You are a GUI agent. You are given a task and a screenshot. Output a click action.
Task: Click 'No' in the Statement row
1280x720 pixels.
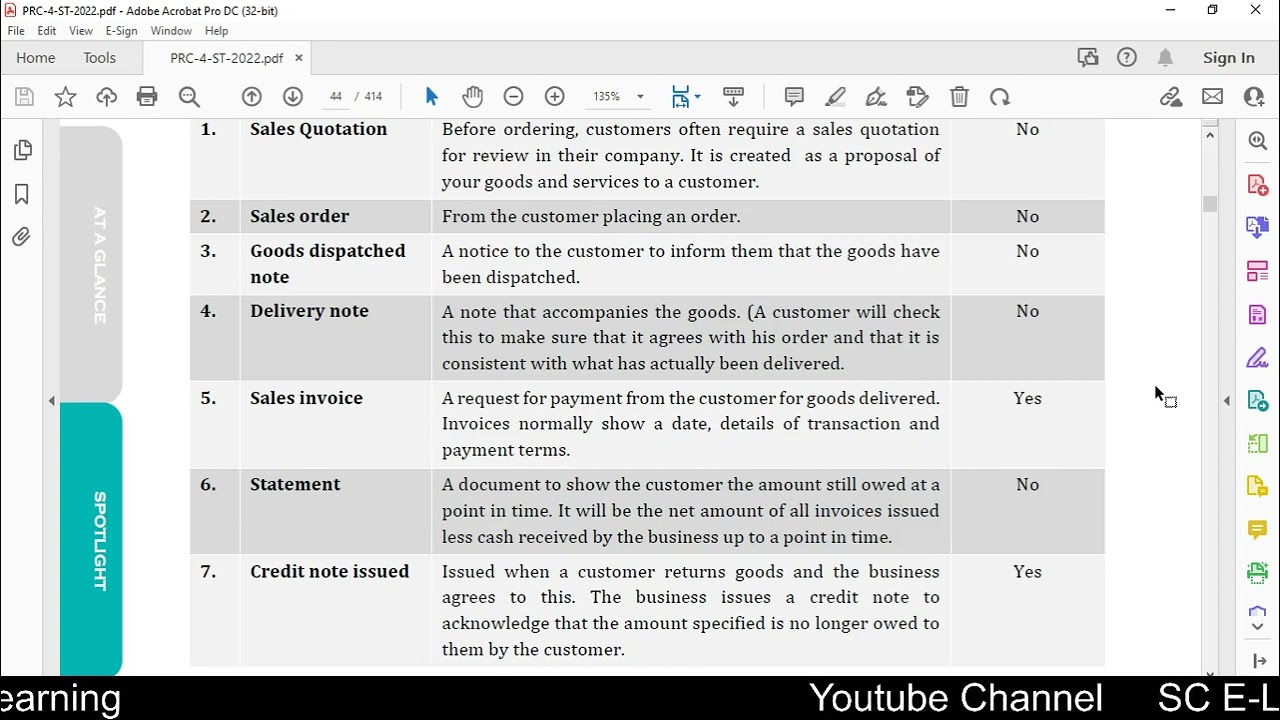coord(1027,484)
